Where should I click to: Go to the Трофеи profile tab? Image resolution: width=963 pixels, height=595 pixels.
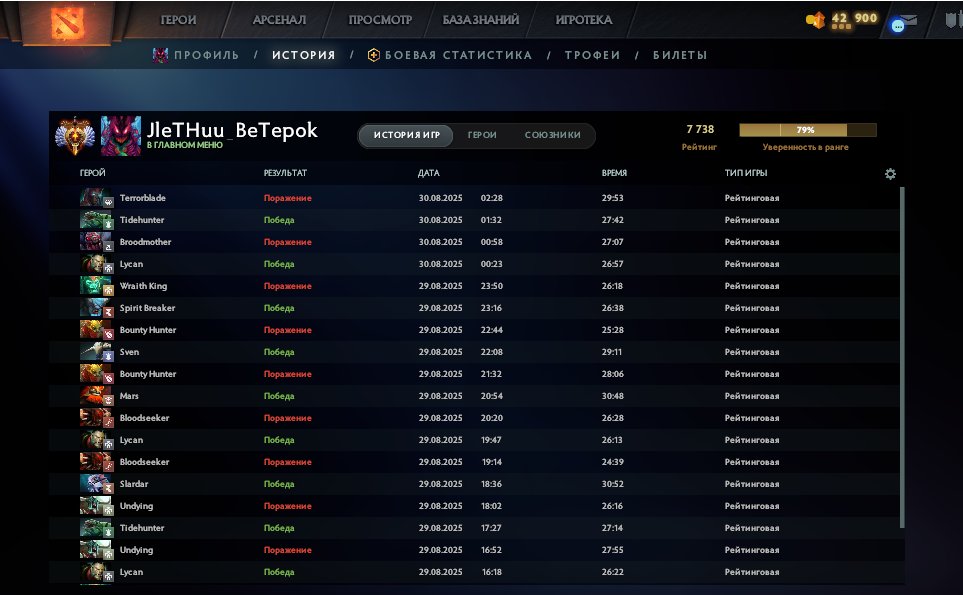pyautogui.click(x=592, y=56)
